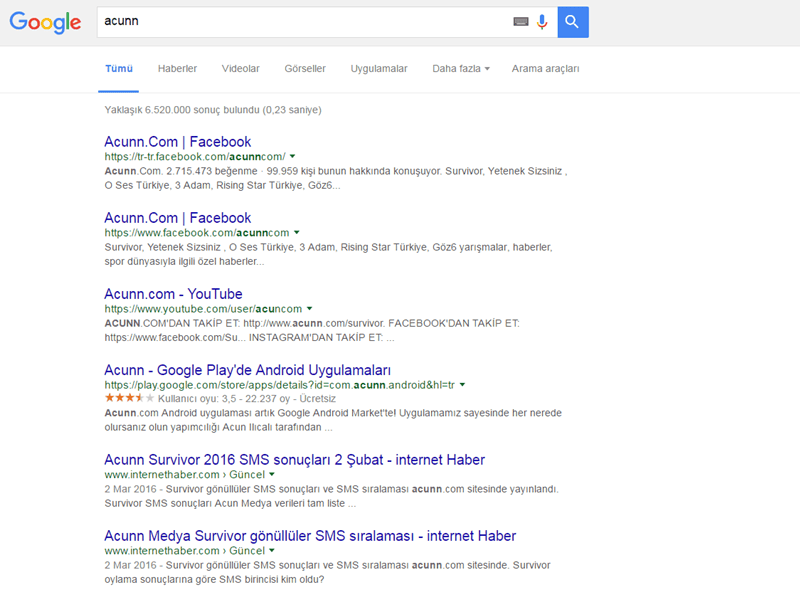
Task: Expand arrow next to play.google.com URL
Action: tap(463, 385)
